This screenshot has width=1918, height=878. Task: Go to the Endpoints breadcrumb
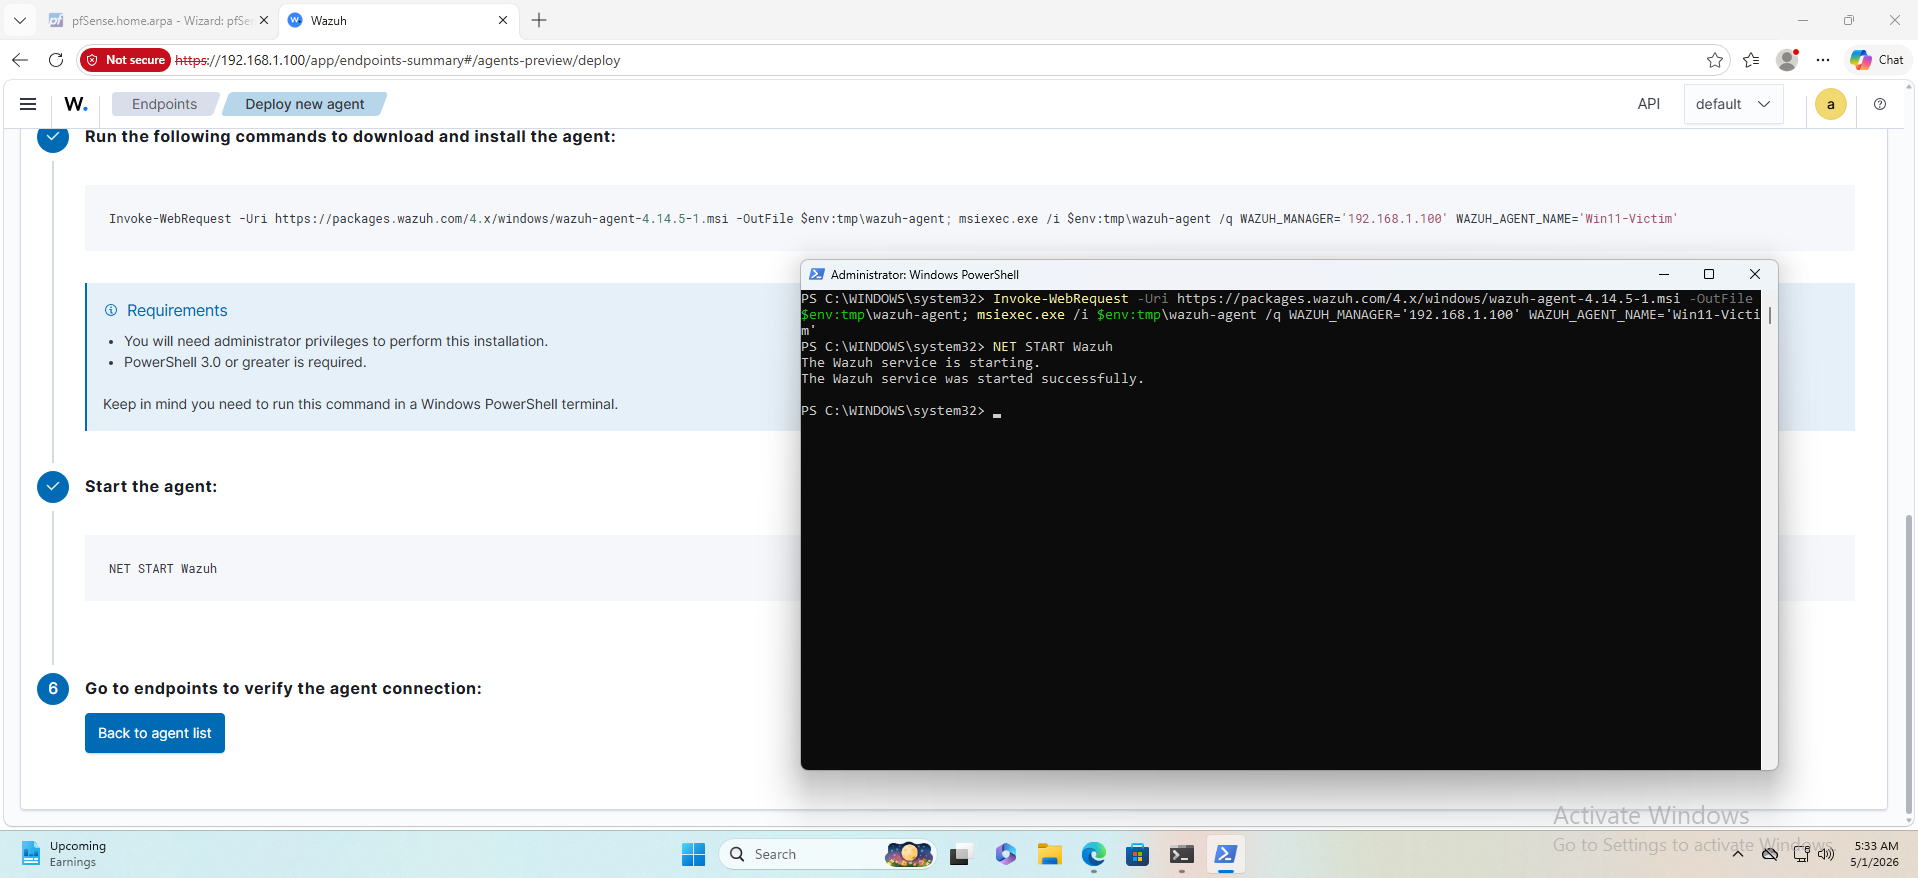coord(164,104)
